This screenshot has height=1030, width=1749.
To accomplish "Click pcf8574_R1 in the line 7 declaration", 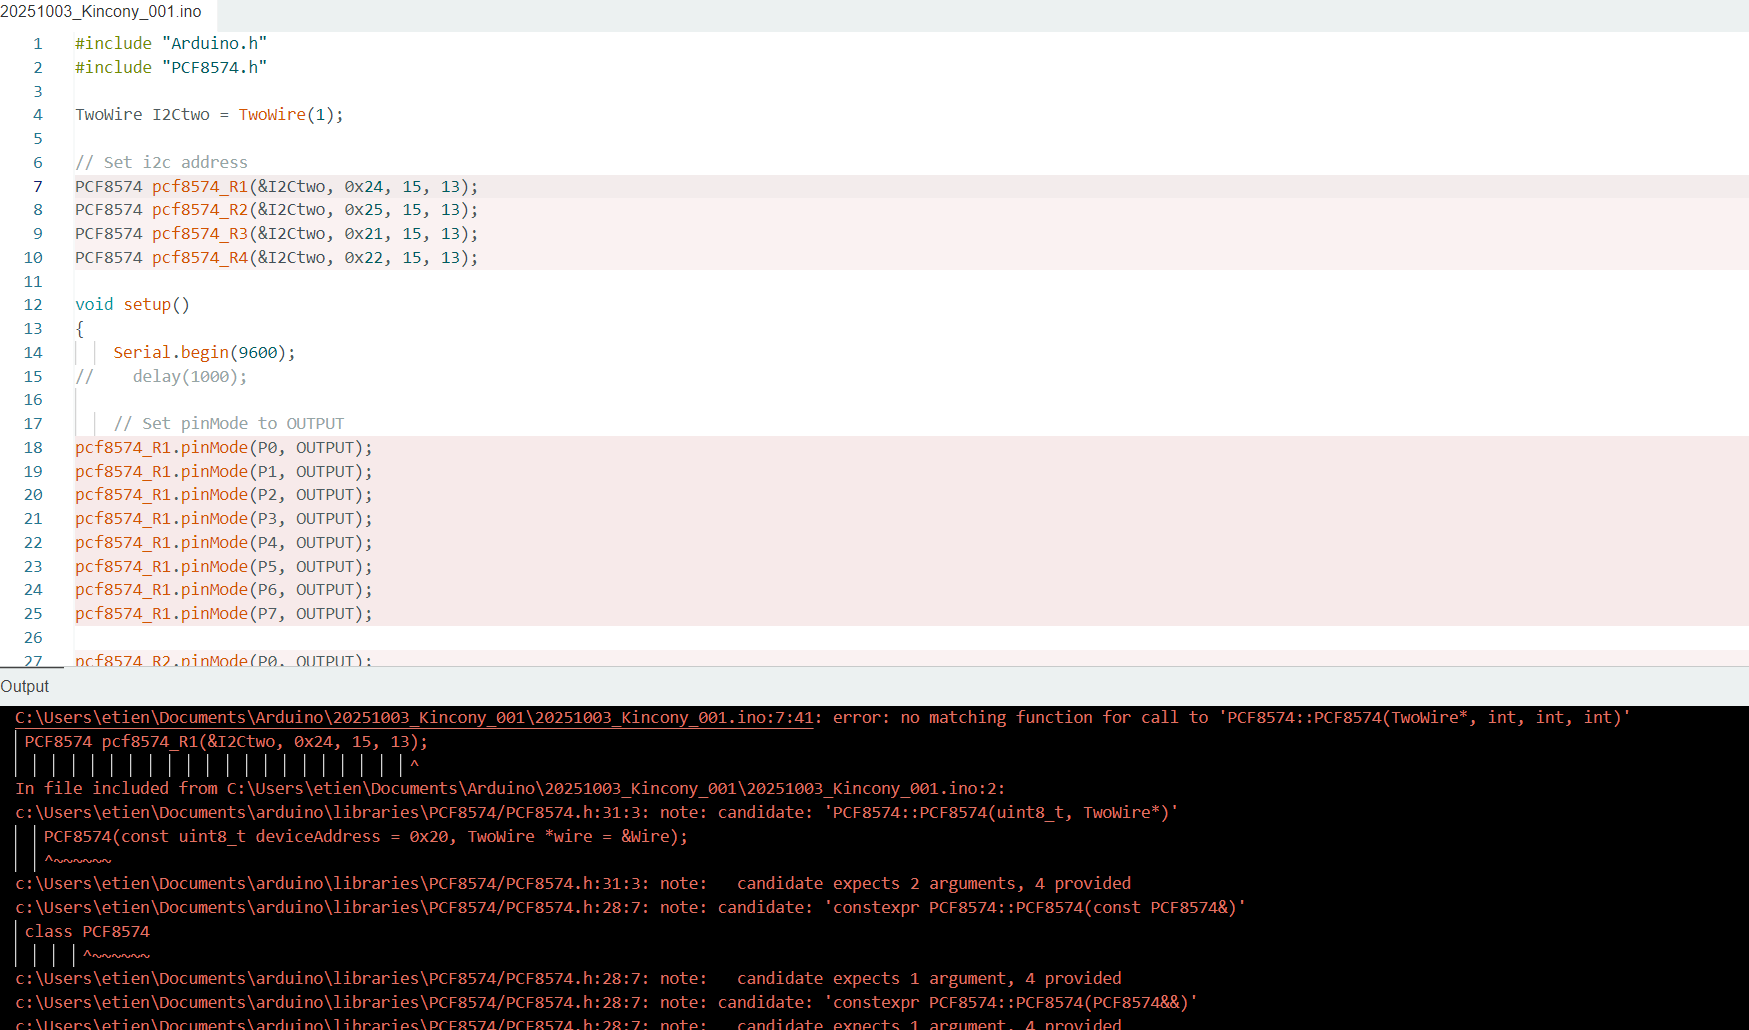I will (x=199, y=187).
